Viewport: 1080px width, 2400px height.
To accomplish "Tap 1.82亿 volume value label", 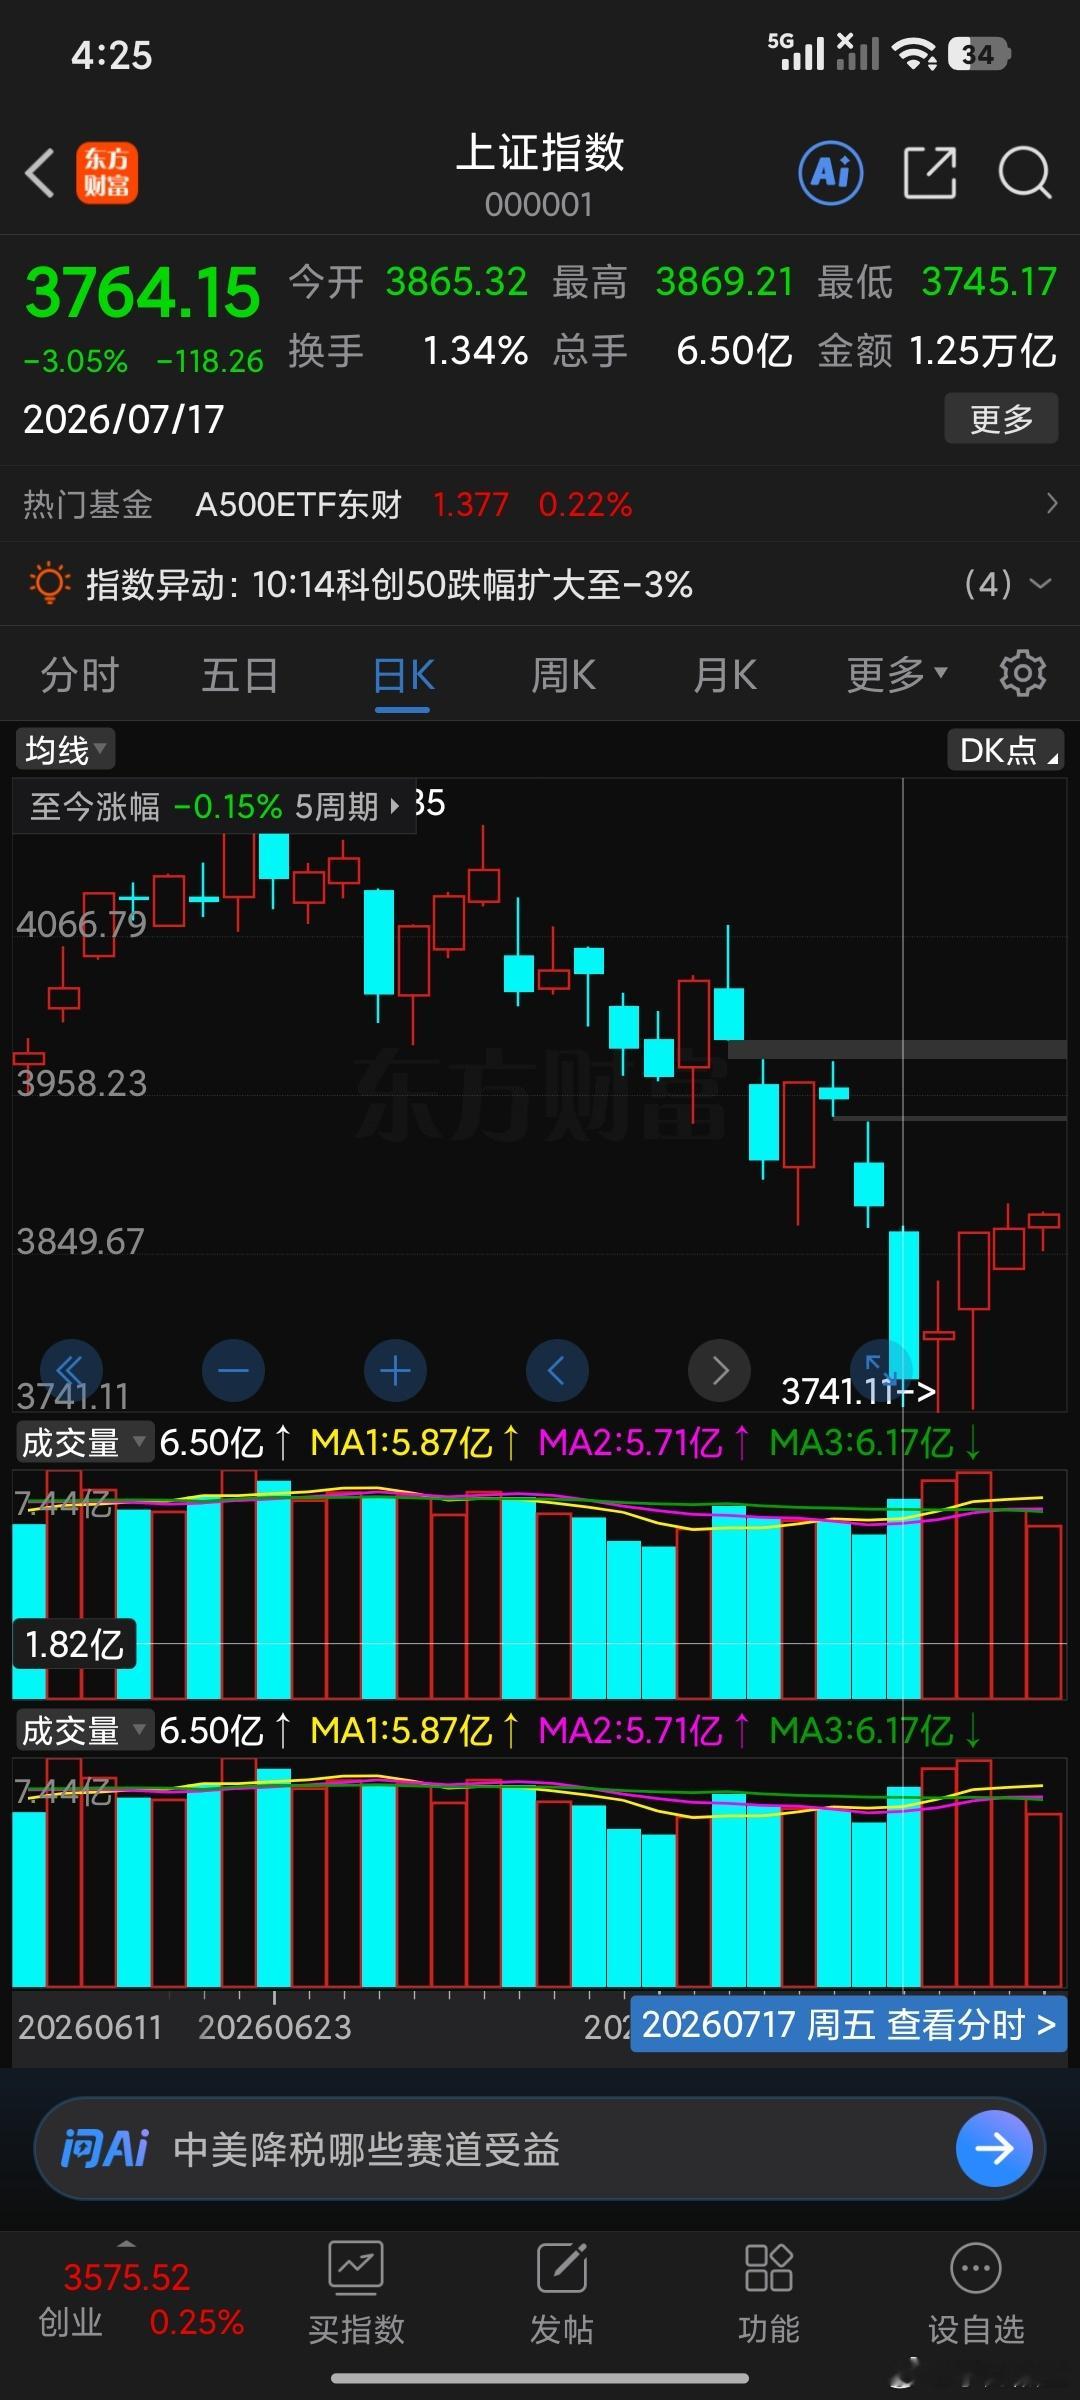I will pos(73,1644).
